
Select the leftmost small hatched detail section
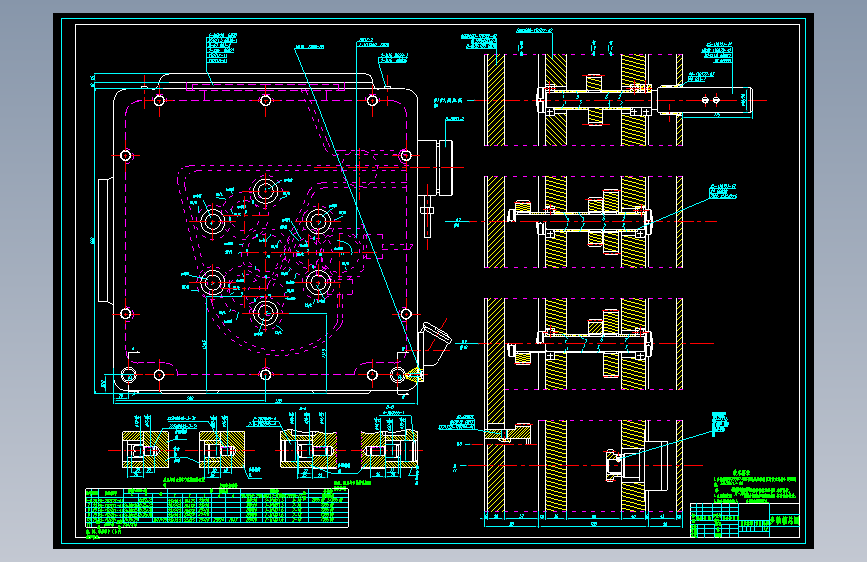click(145, 450)
